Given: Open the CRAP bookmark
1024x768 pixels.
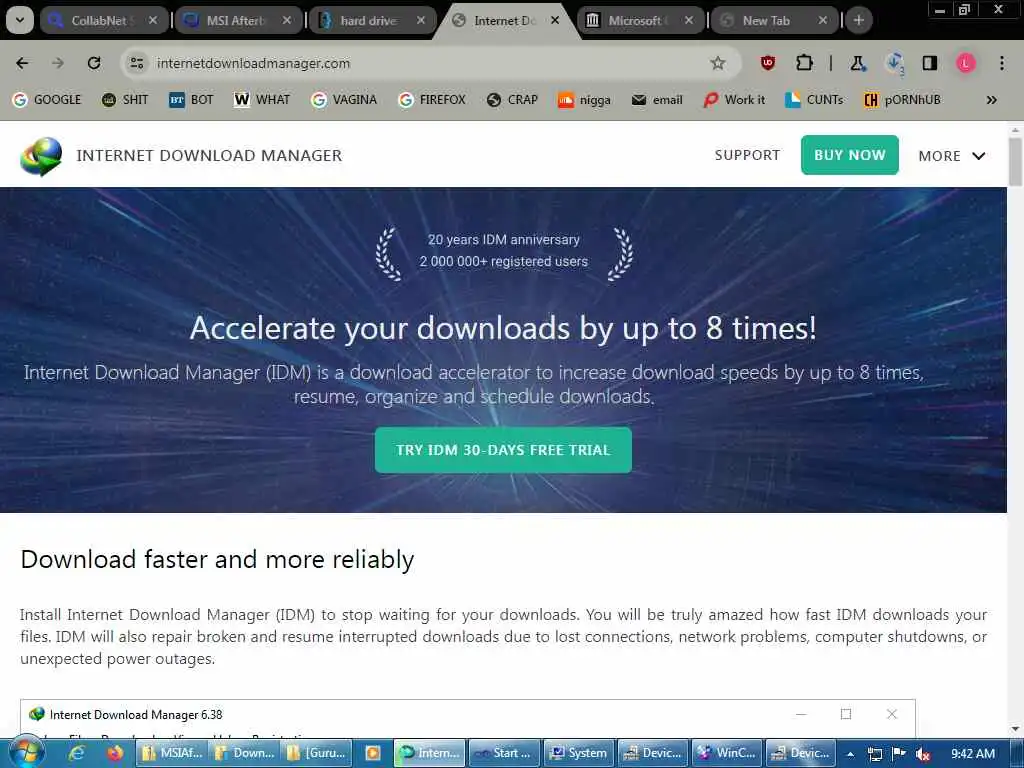Looking at the screenshot, I should click(x=513, y=100).
